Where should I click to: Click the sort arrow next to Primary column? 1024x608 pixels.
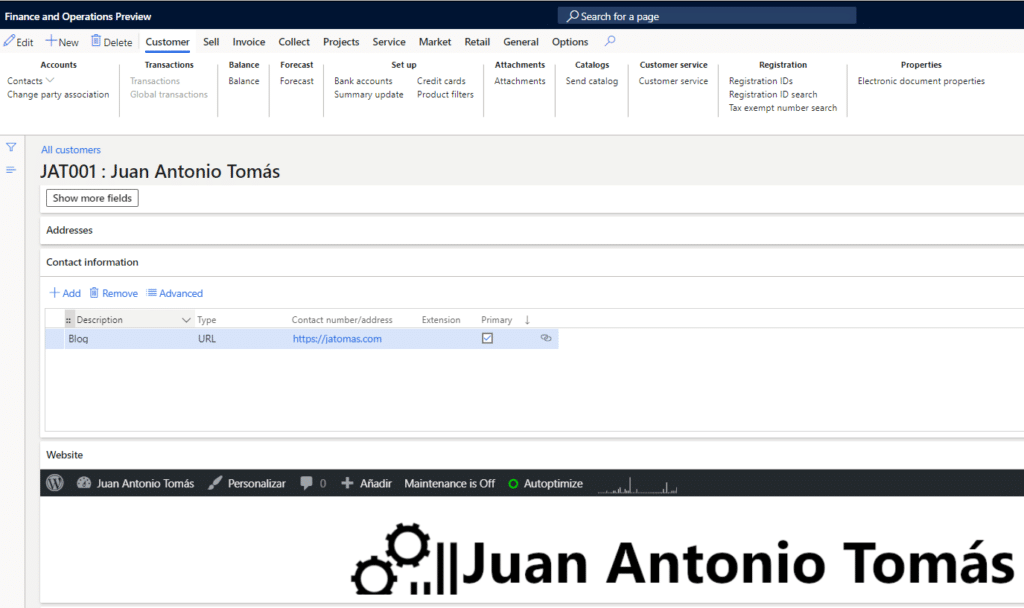527,320
